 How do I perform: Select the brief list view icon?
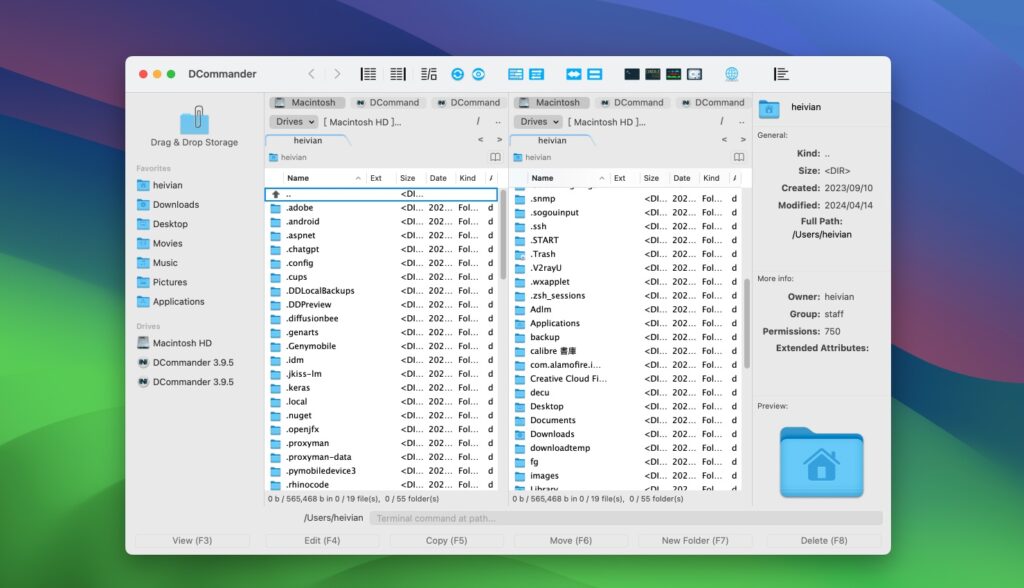pos(366,73)
